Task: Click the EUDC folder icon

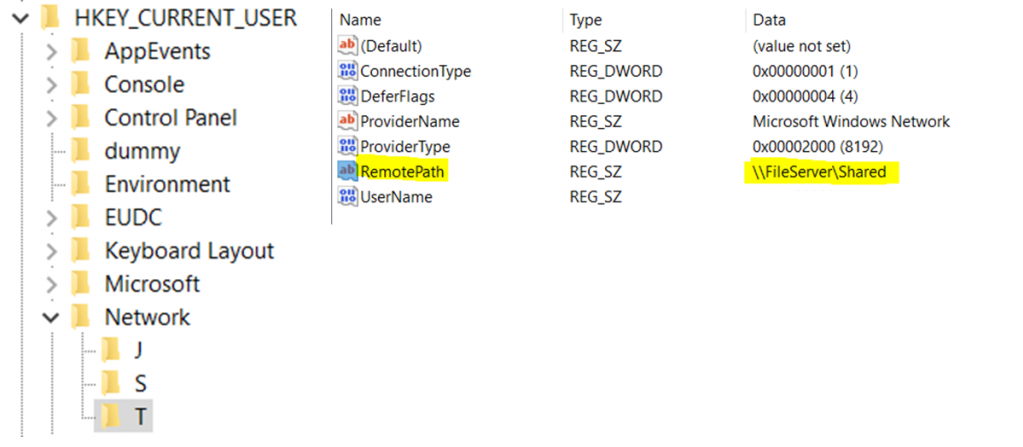Action: 82,217
